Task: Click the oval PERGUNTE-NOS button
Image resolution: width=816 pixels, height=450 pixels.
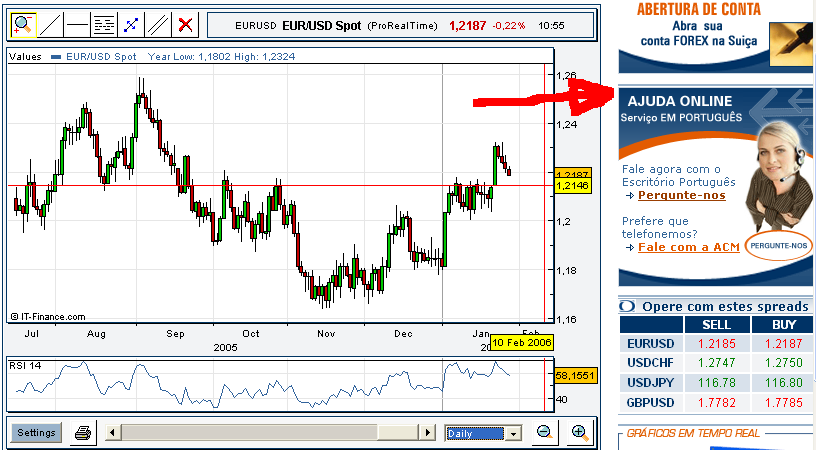Action: pyautogui.click(x=779, y=246)
